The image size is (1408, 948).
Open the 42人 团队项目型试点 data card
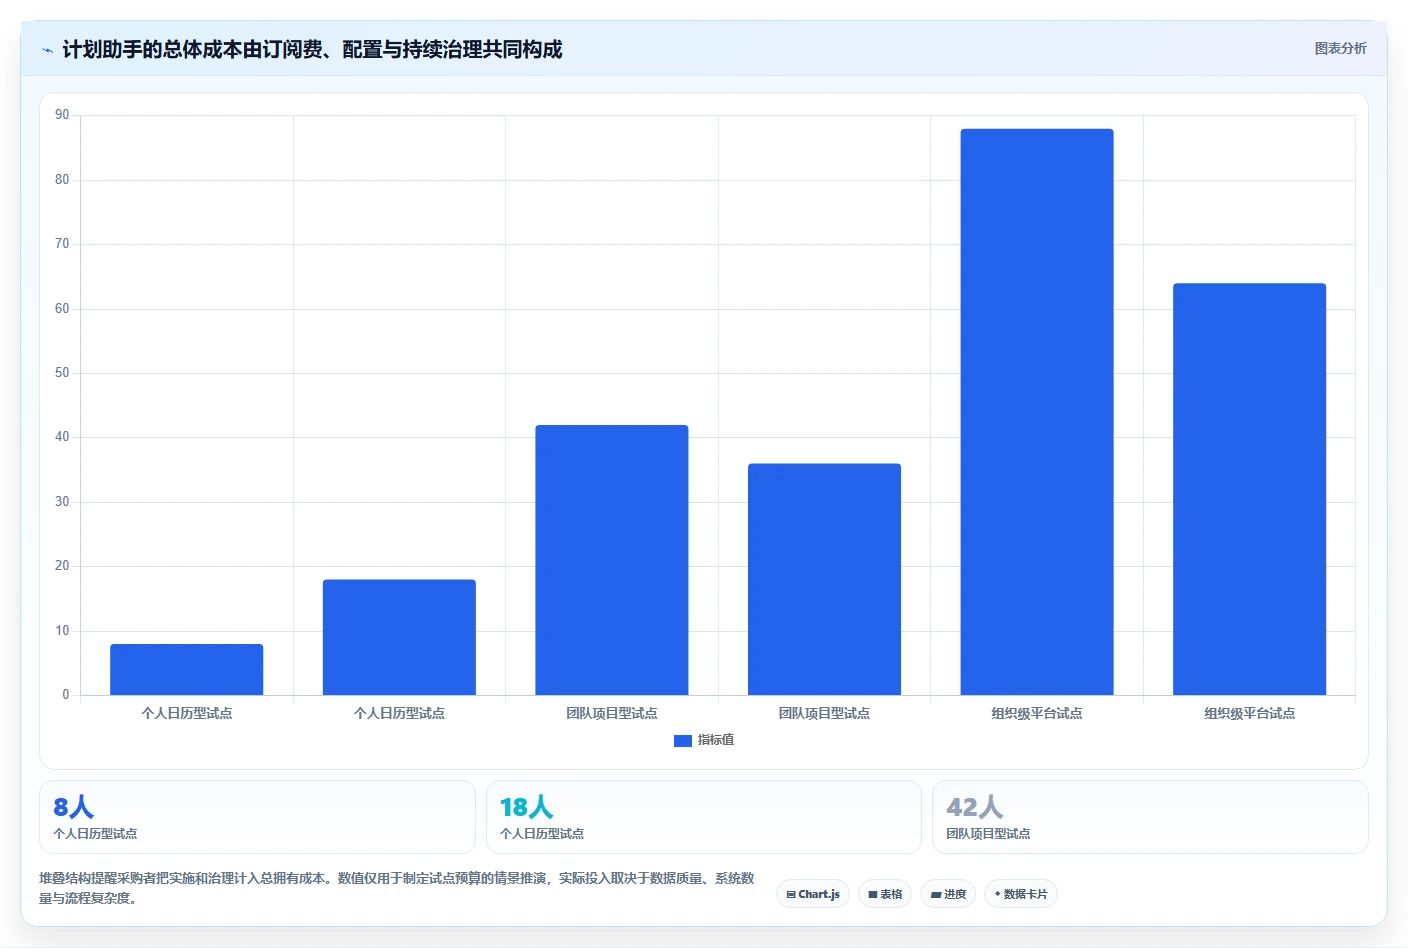pyautogui.click(x=1150, y=817)
